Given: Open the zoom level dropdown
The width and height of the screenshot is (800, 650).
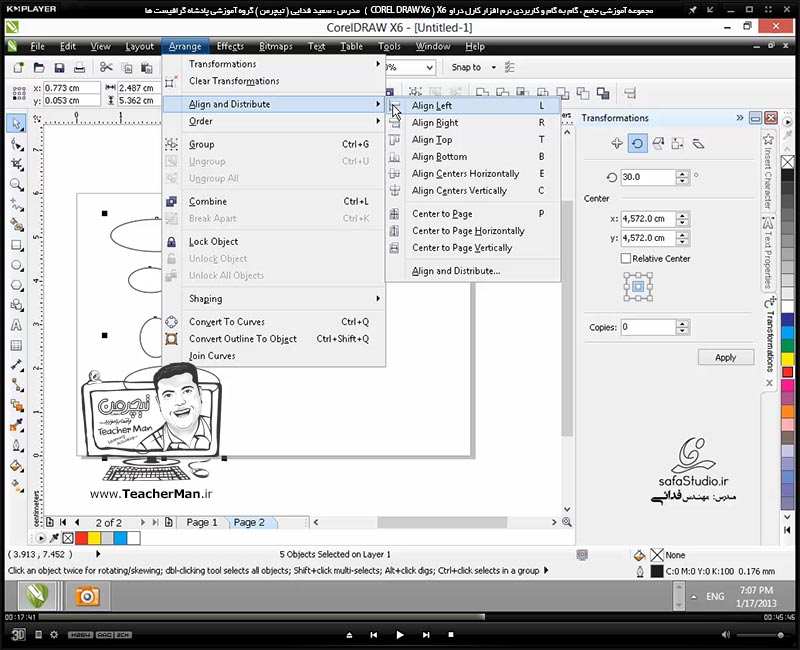Looking at the screenshot, I should click(430, 67).
